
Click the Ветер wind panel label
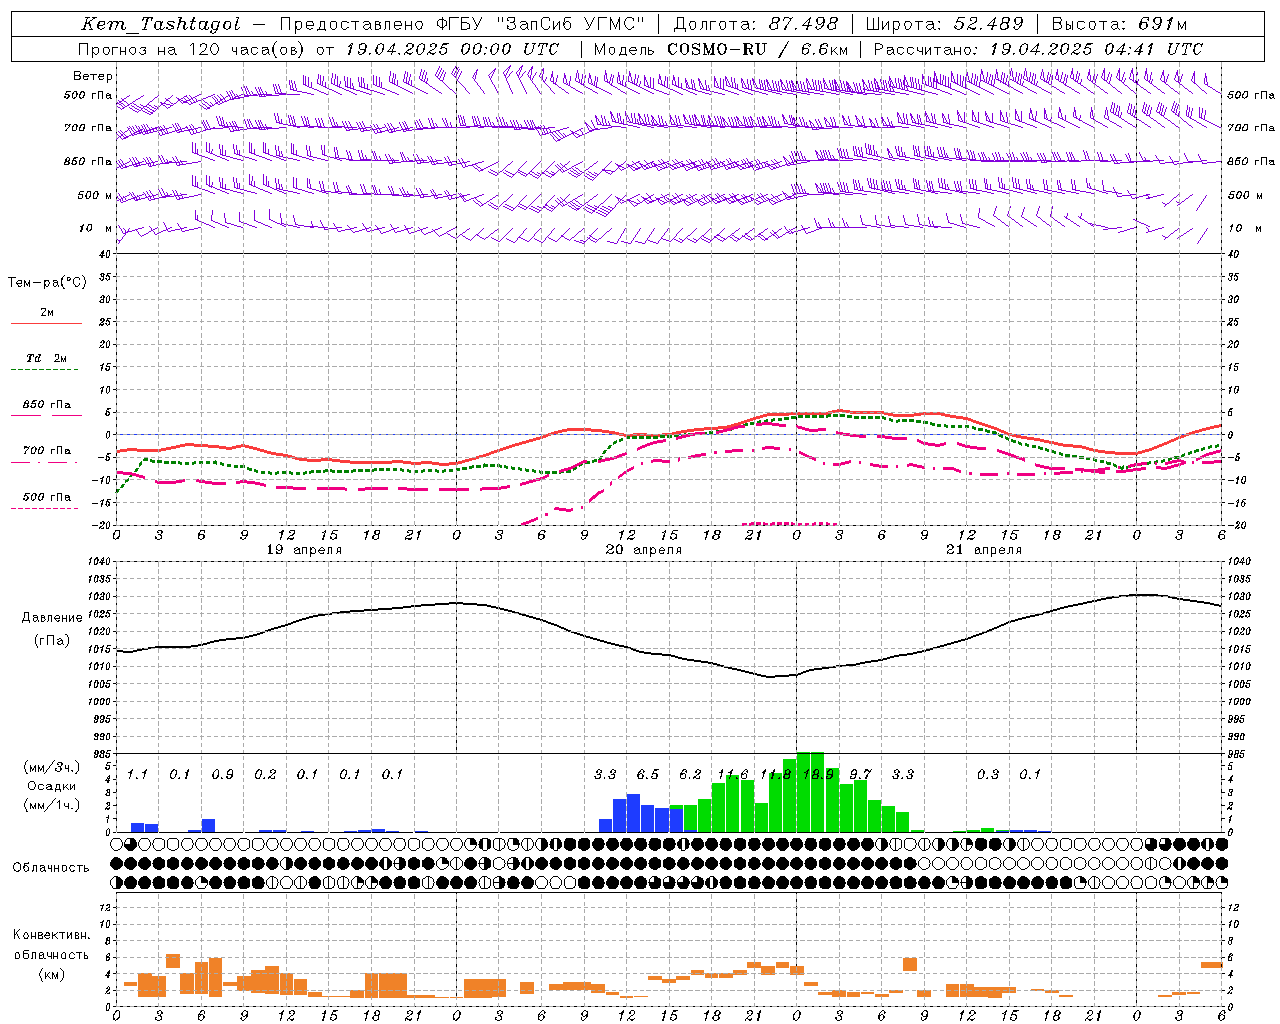click(x=93, y=76)
